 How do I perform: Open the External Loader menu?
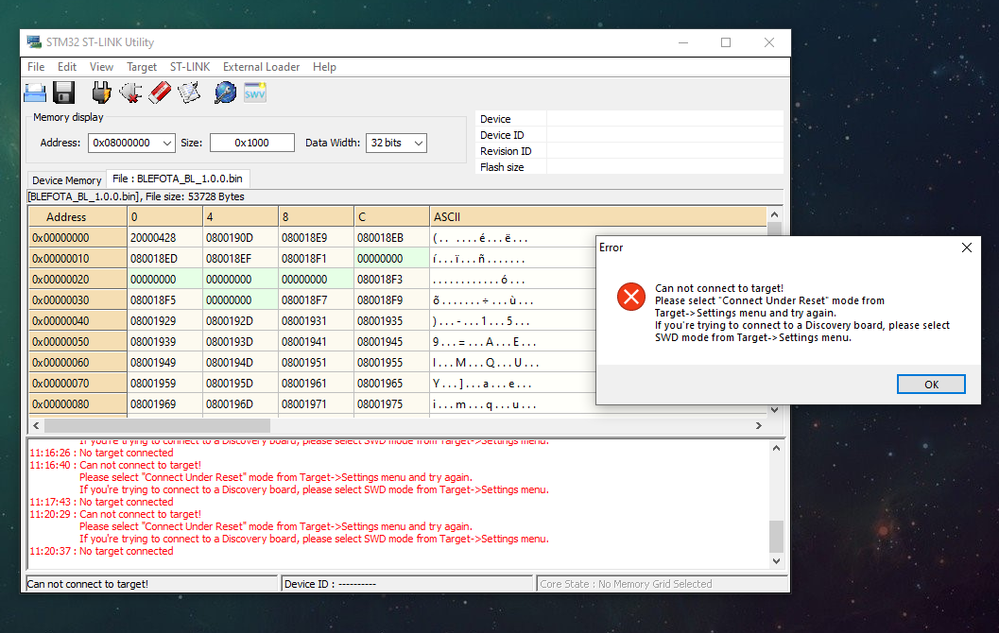(x=261, y=67)
